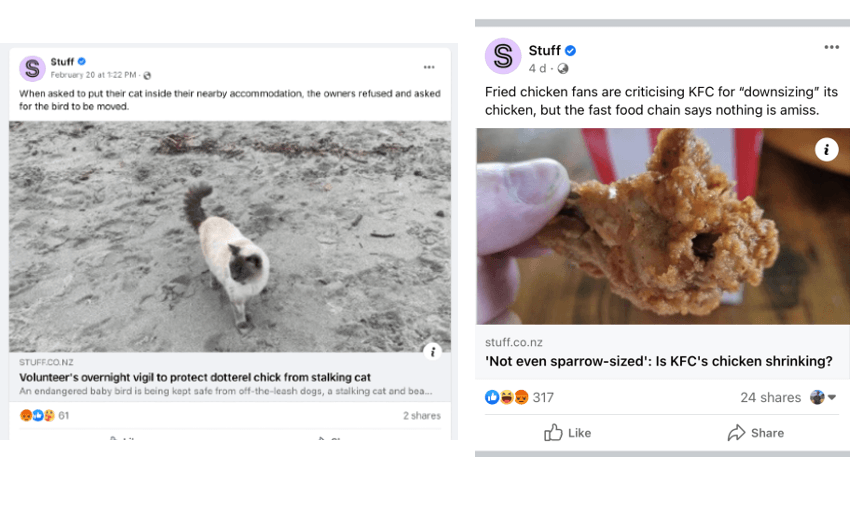Click the reaction emojis beside the 61 count
The image size is (850, 510).
pos(37,415)
